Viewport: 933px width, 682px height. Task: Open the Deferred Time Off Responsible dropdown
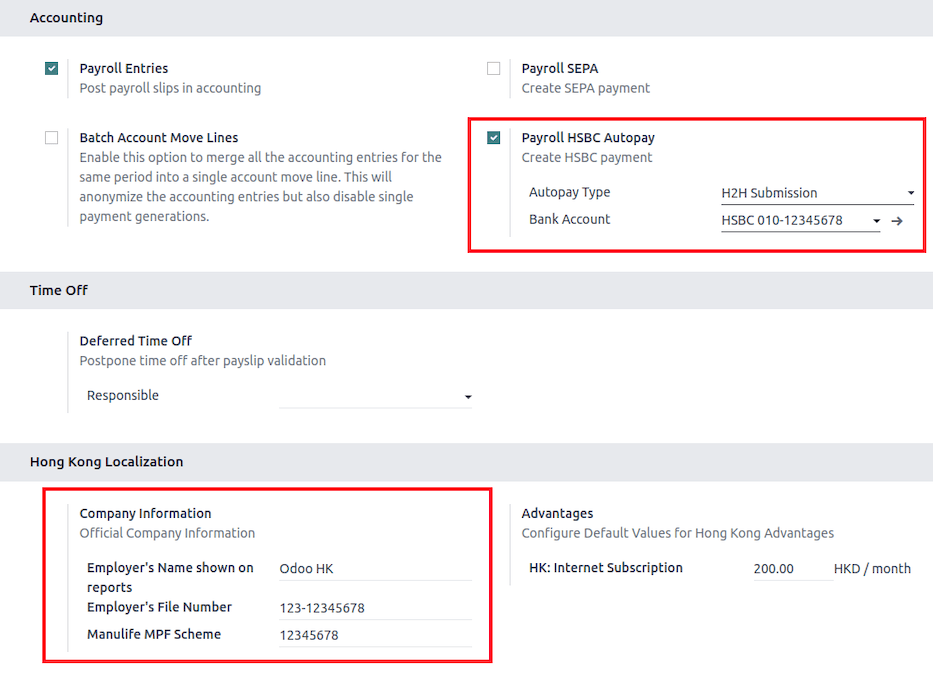(376, 397)
